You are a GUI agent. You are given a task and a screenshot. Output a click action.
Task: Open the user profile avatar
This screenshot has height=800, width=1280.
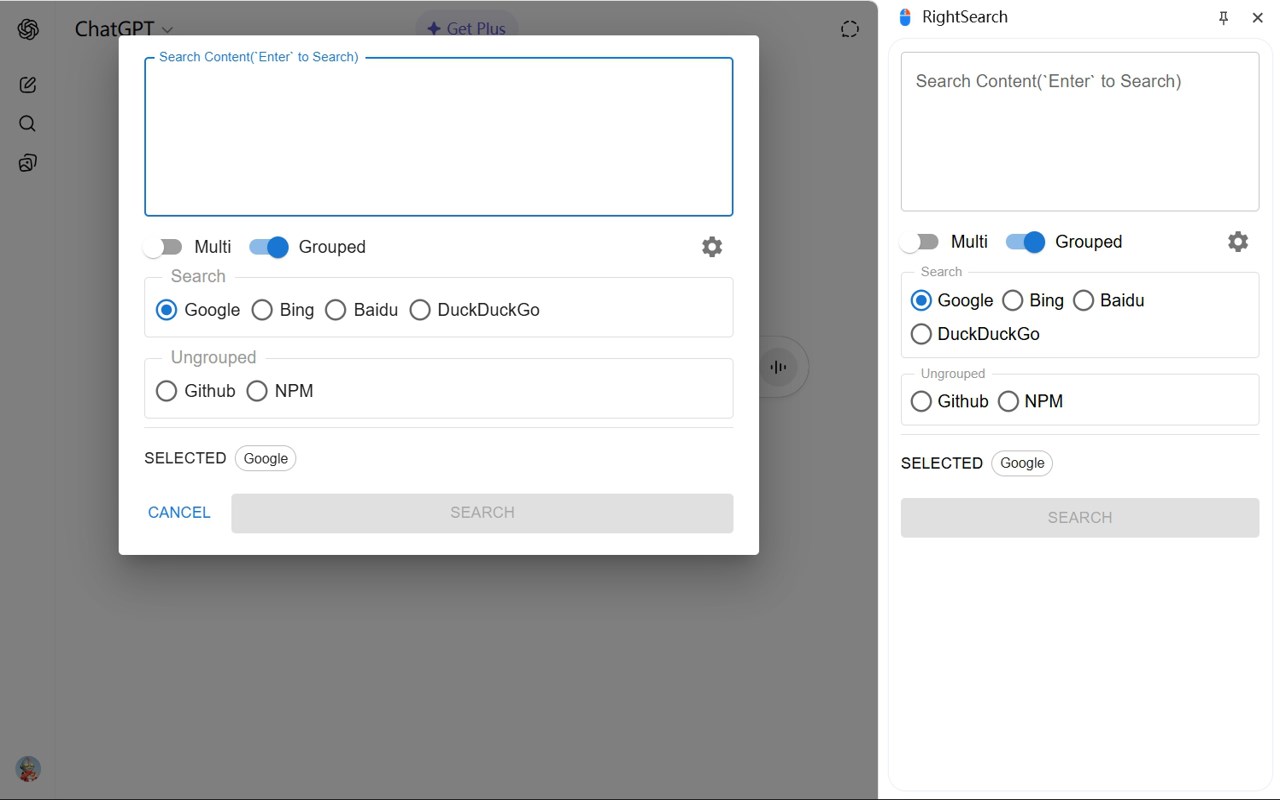[28, 769]
